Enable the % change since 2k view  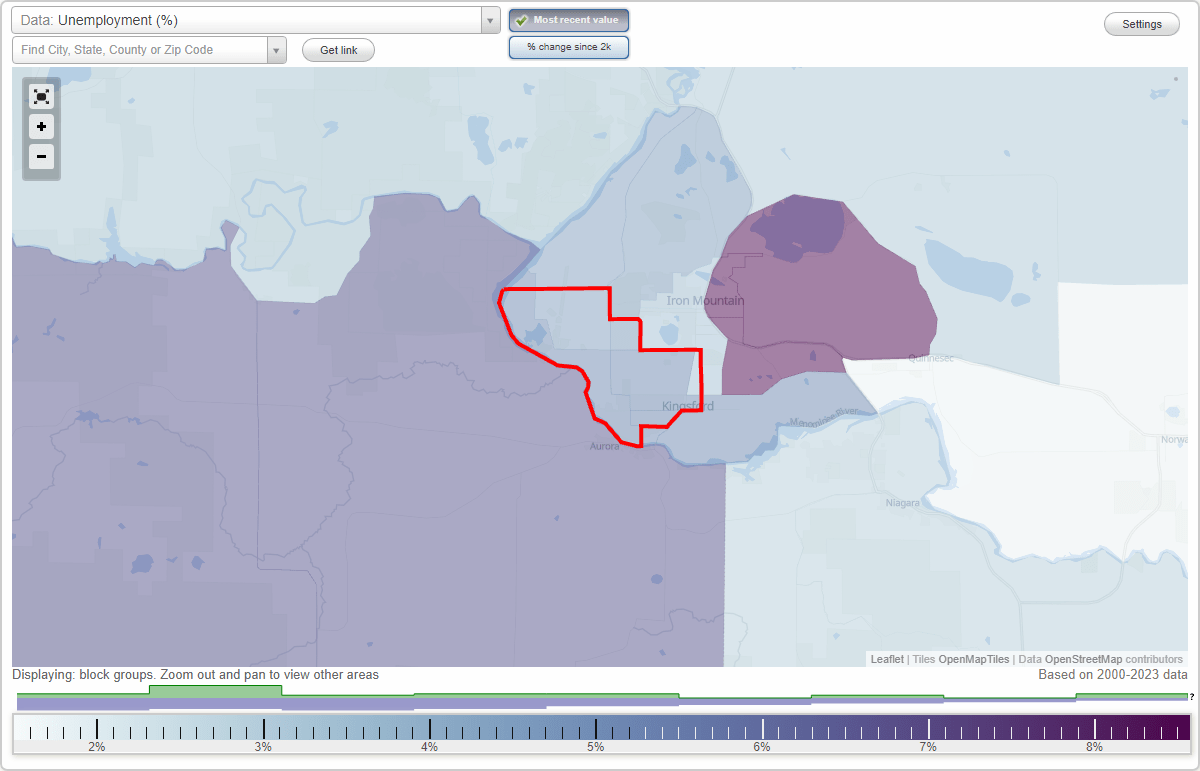(569, 46)
